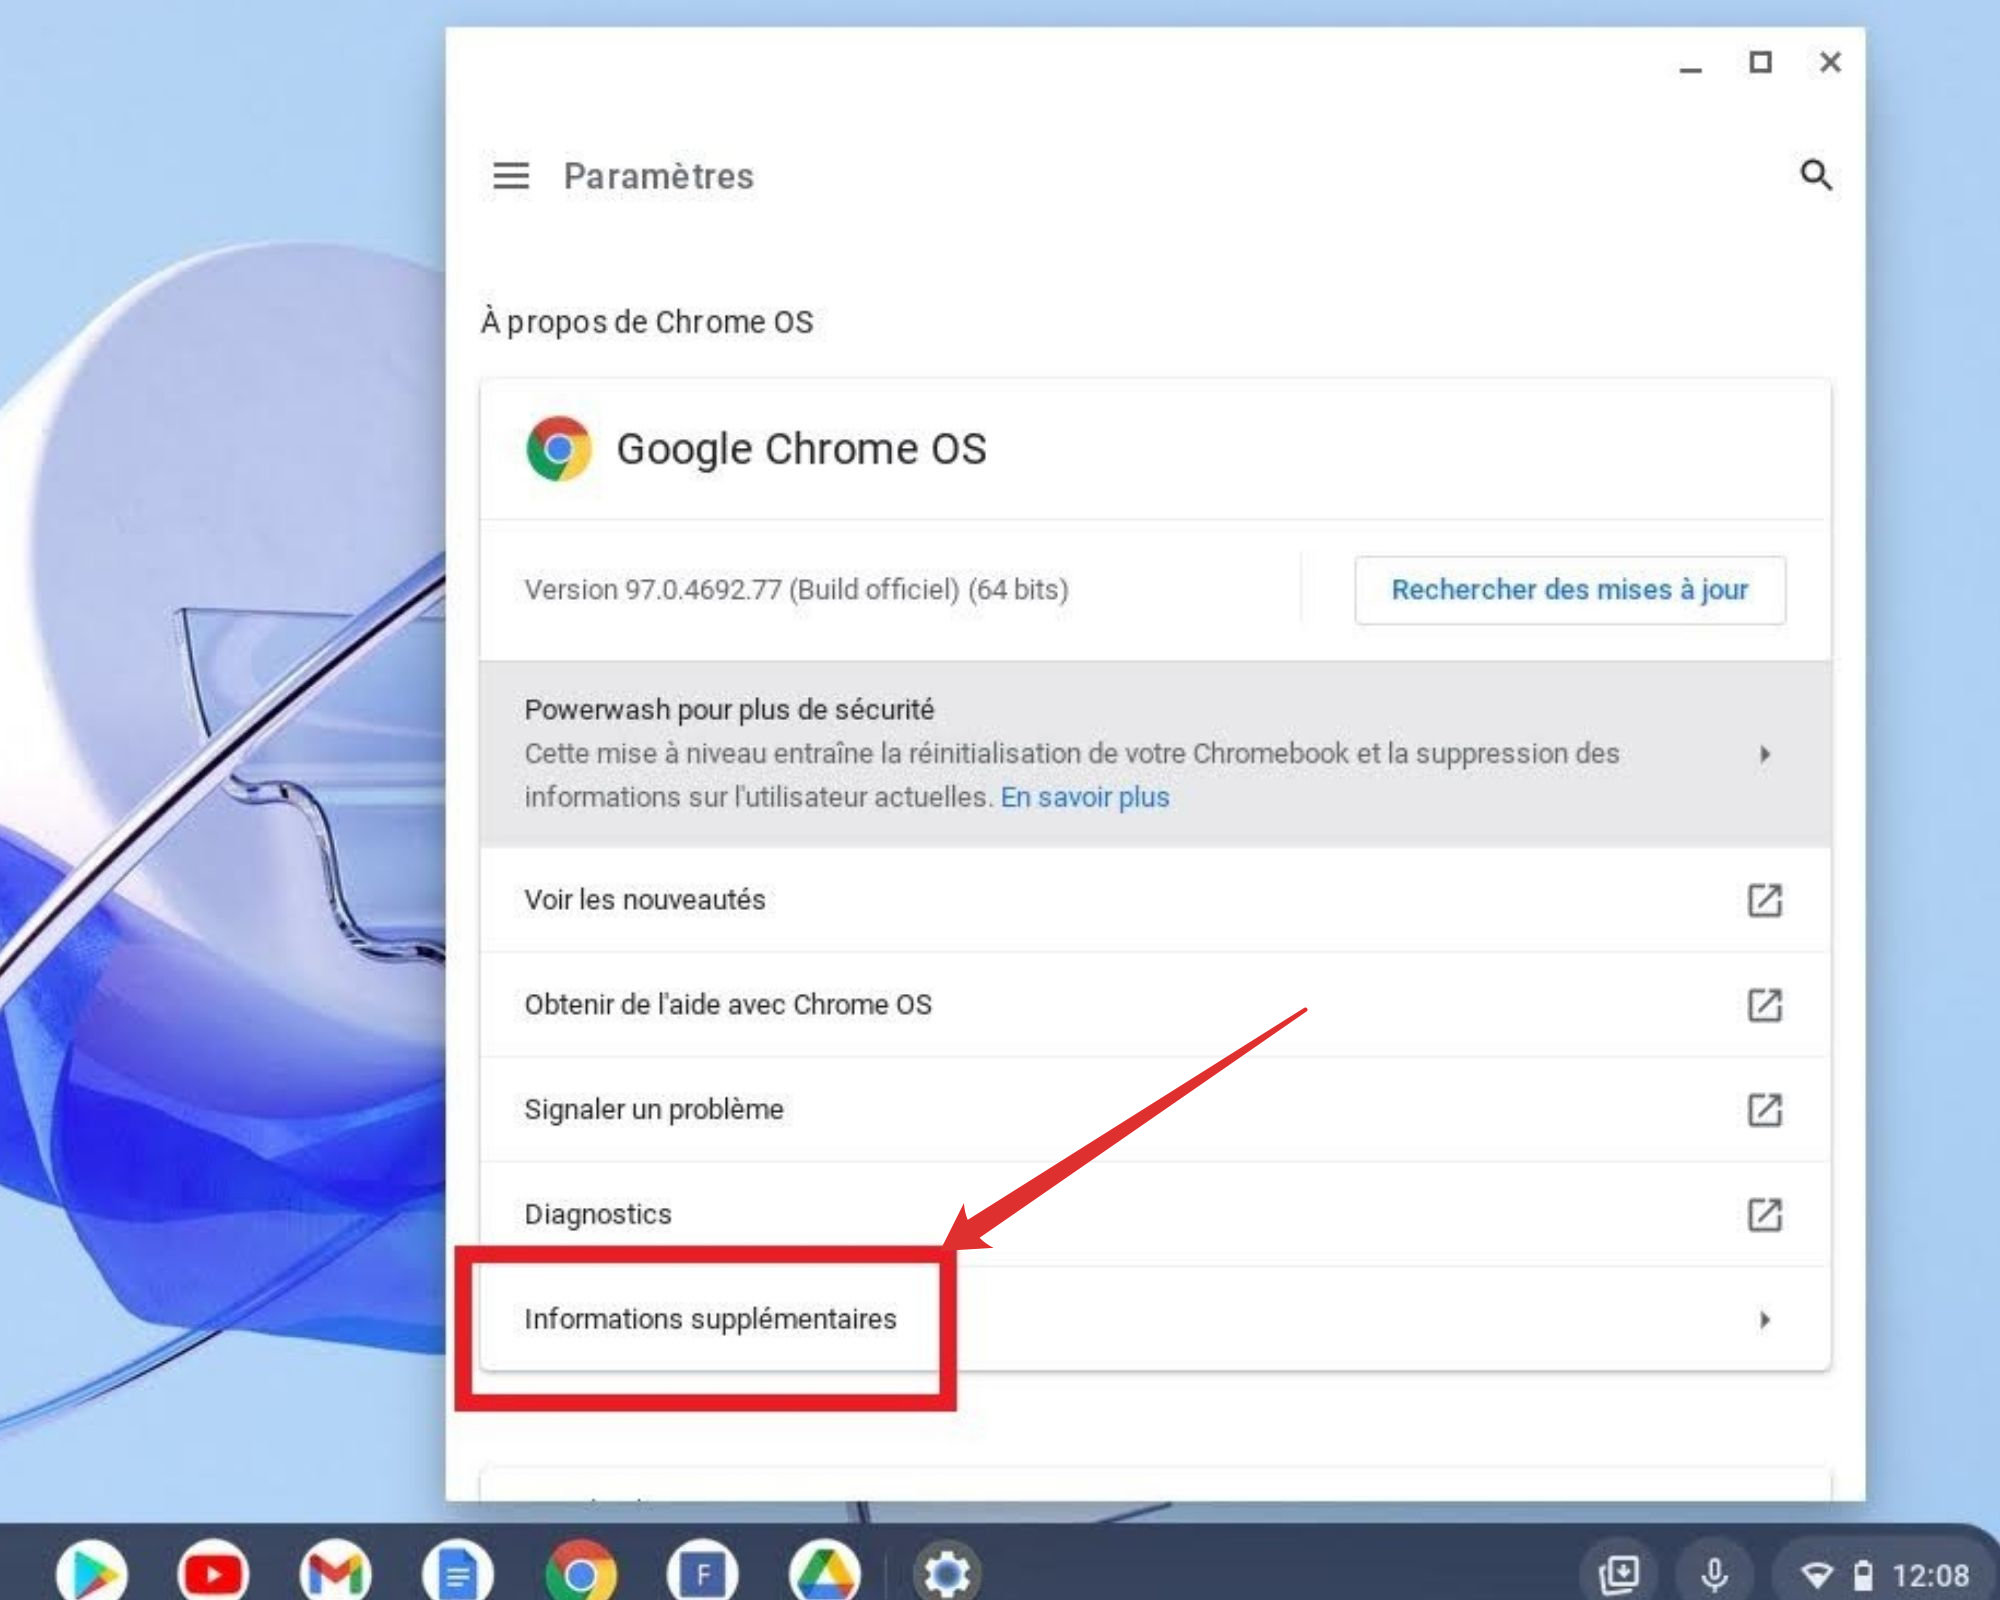The width and height of the screenshot is (2000, 1600).
Task: Click Powerwash pour plus de sécurité heading
Action: tap(729, 710)
